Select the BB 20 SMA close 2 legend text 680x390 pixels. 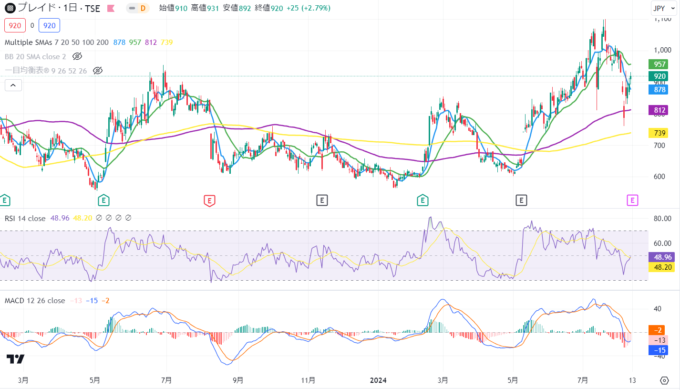[35, 56]
